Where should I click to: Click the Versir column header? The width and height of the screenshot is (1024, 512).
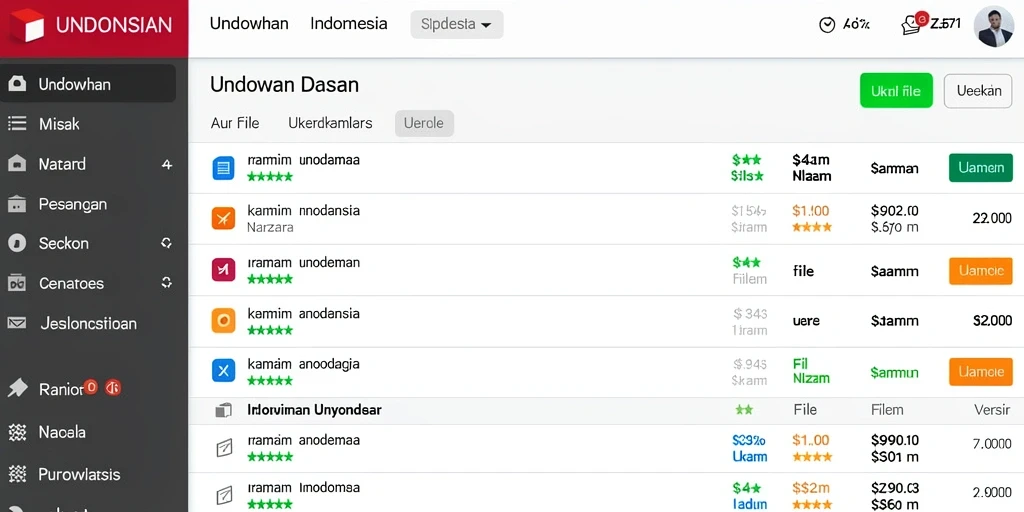tap(993, 409)
